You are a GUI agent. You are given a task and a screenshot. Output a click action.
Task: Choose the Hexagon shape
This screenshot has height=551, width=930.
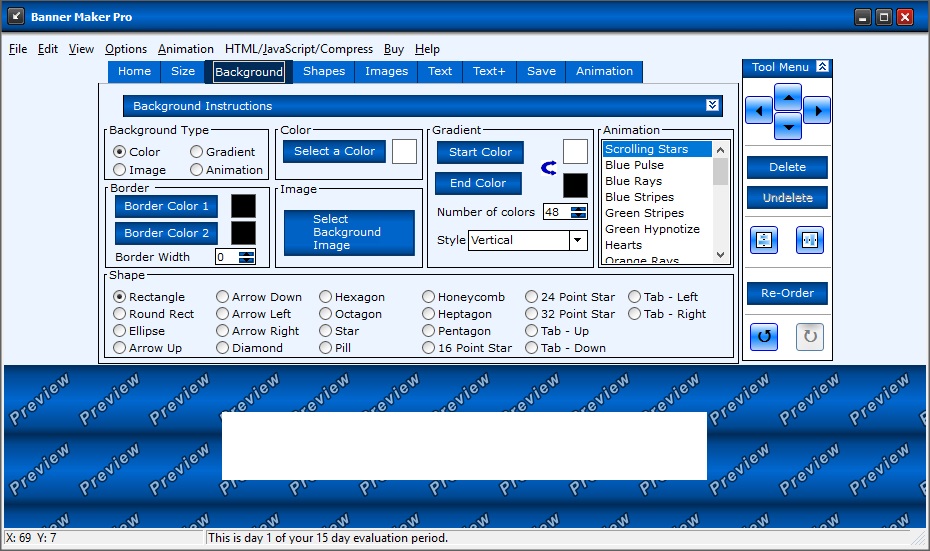click(x=352, y=297)
